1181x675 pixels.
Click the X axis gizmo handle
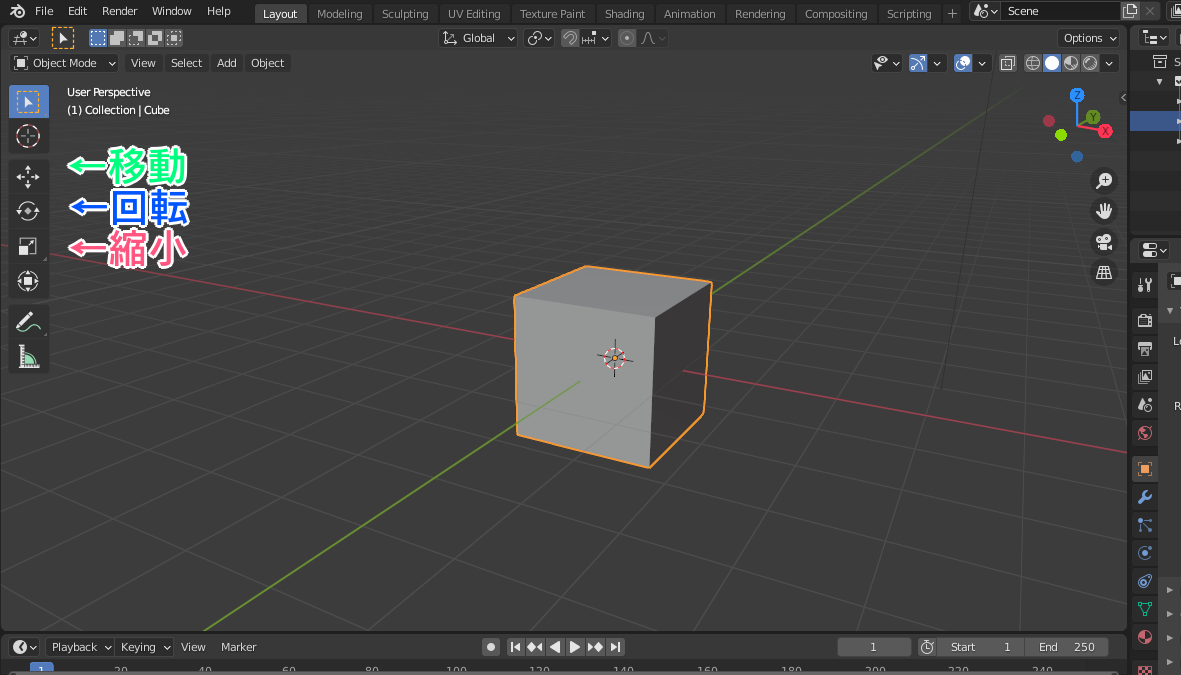tap(1105, 131)
